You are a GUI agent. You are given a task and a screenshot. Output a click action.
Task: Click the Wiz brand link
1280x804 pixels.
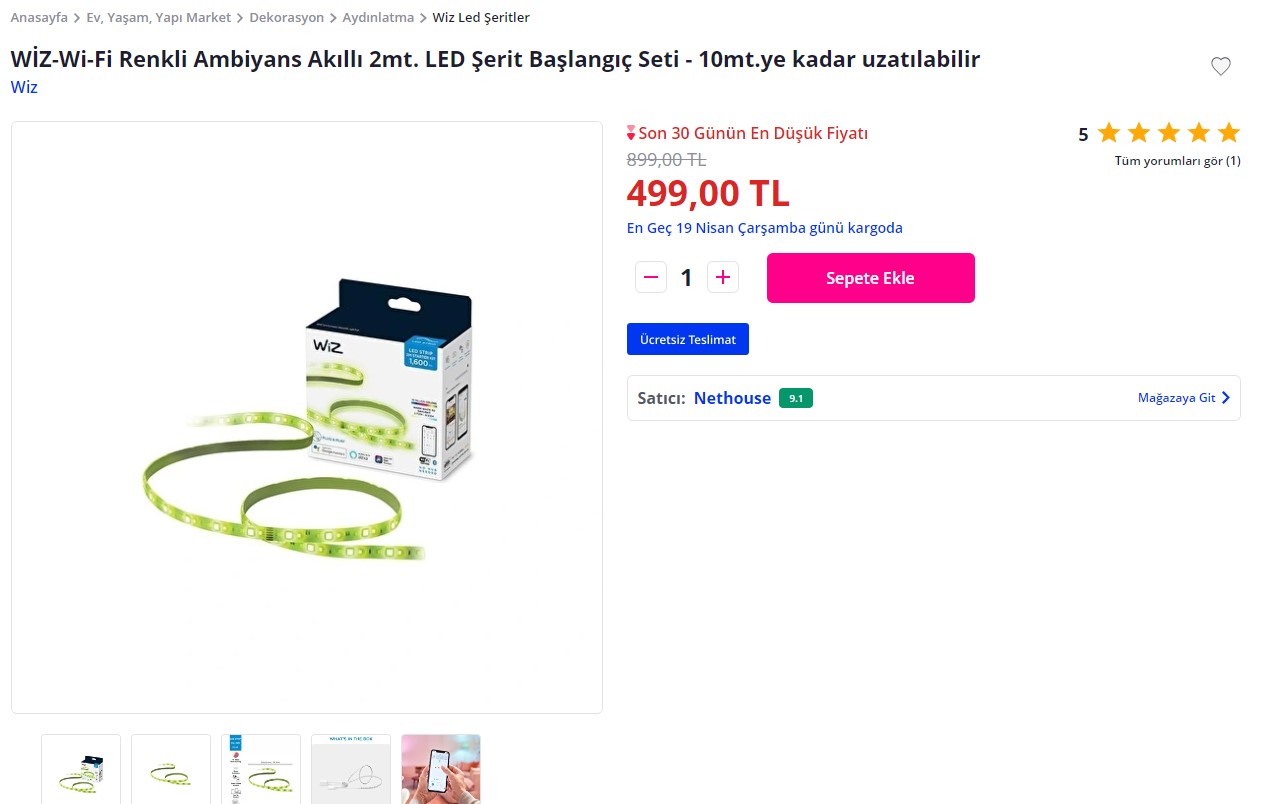tap(24, 87)
